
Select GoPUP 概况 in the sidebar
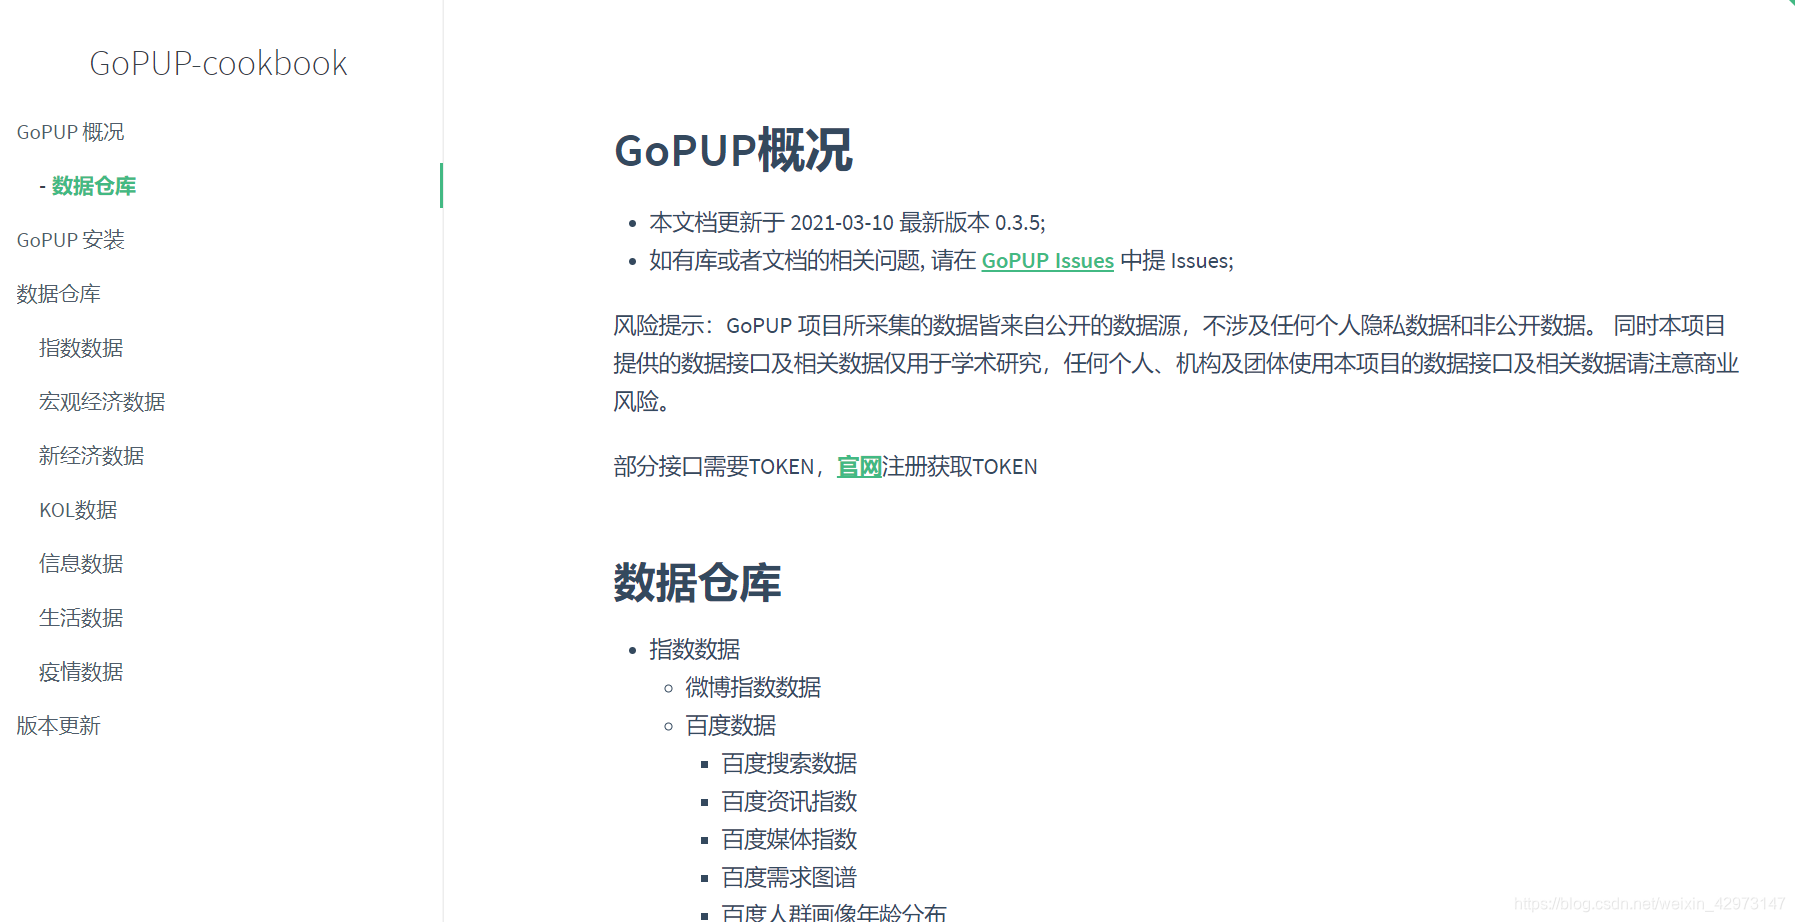70,131
